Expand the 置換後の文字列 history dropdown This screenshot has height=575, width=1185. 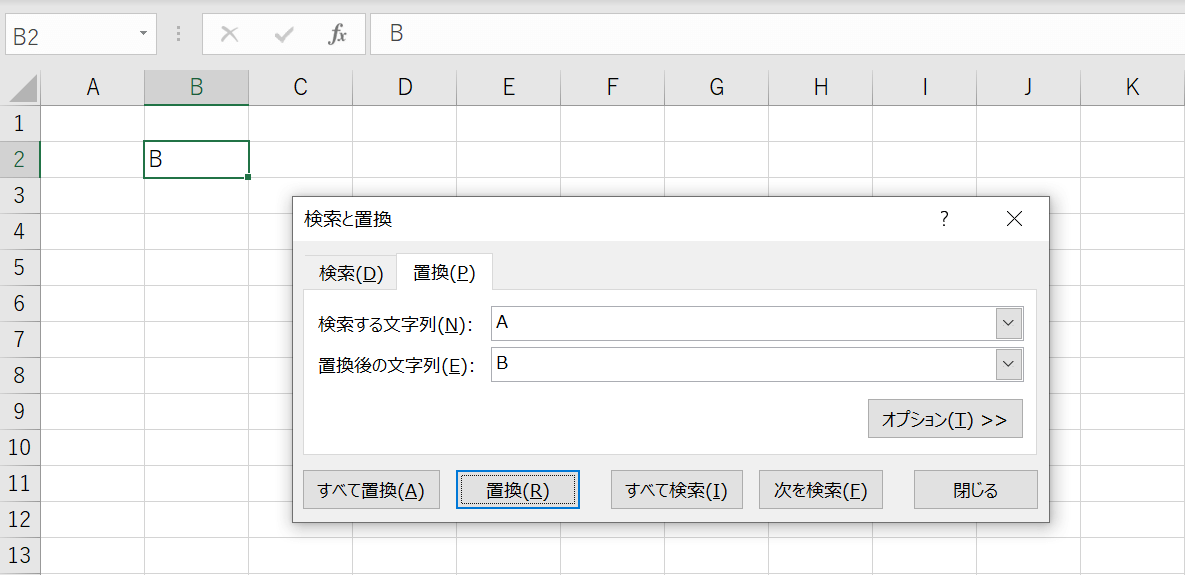click(x=1009, y=365)
